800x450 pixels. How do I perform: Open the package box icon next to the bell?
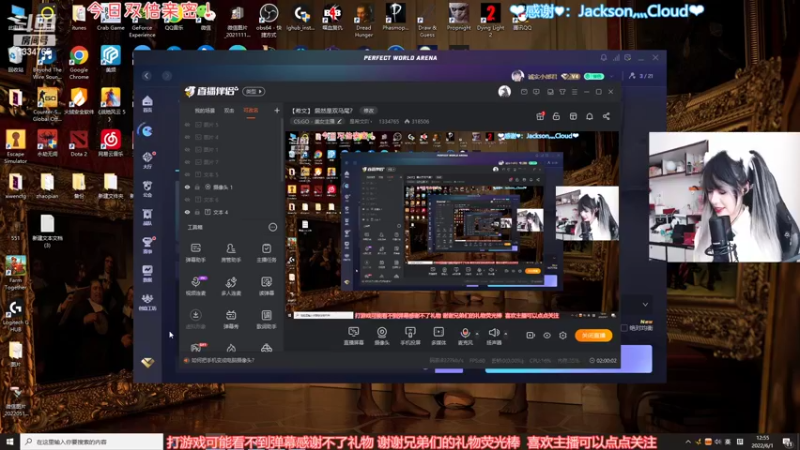(x=573, y=116)
